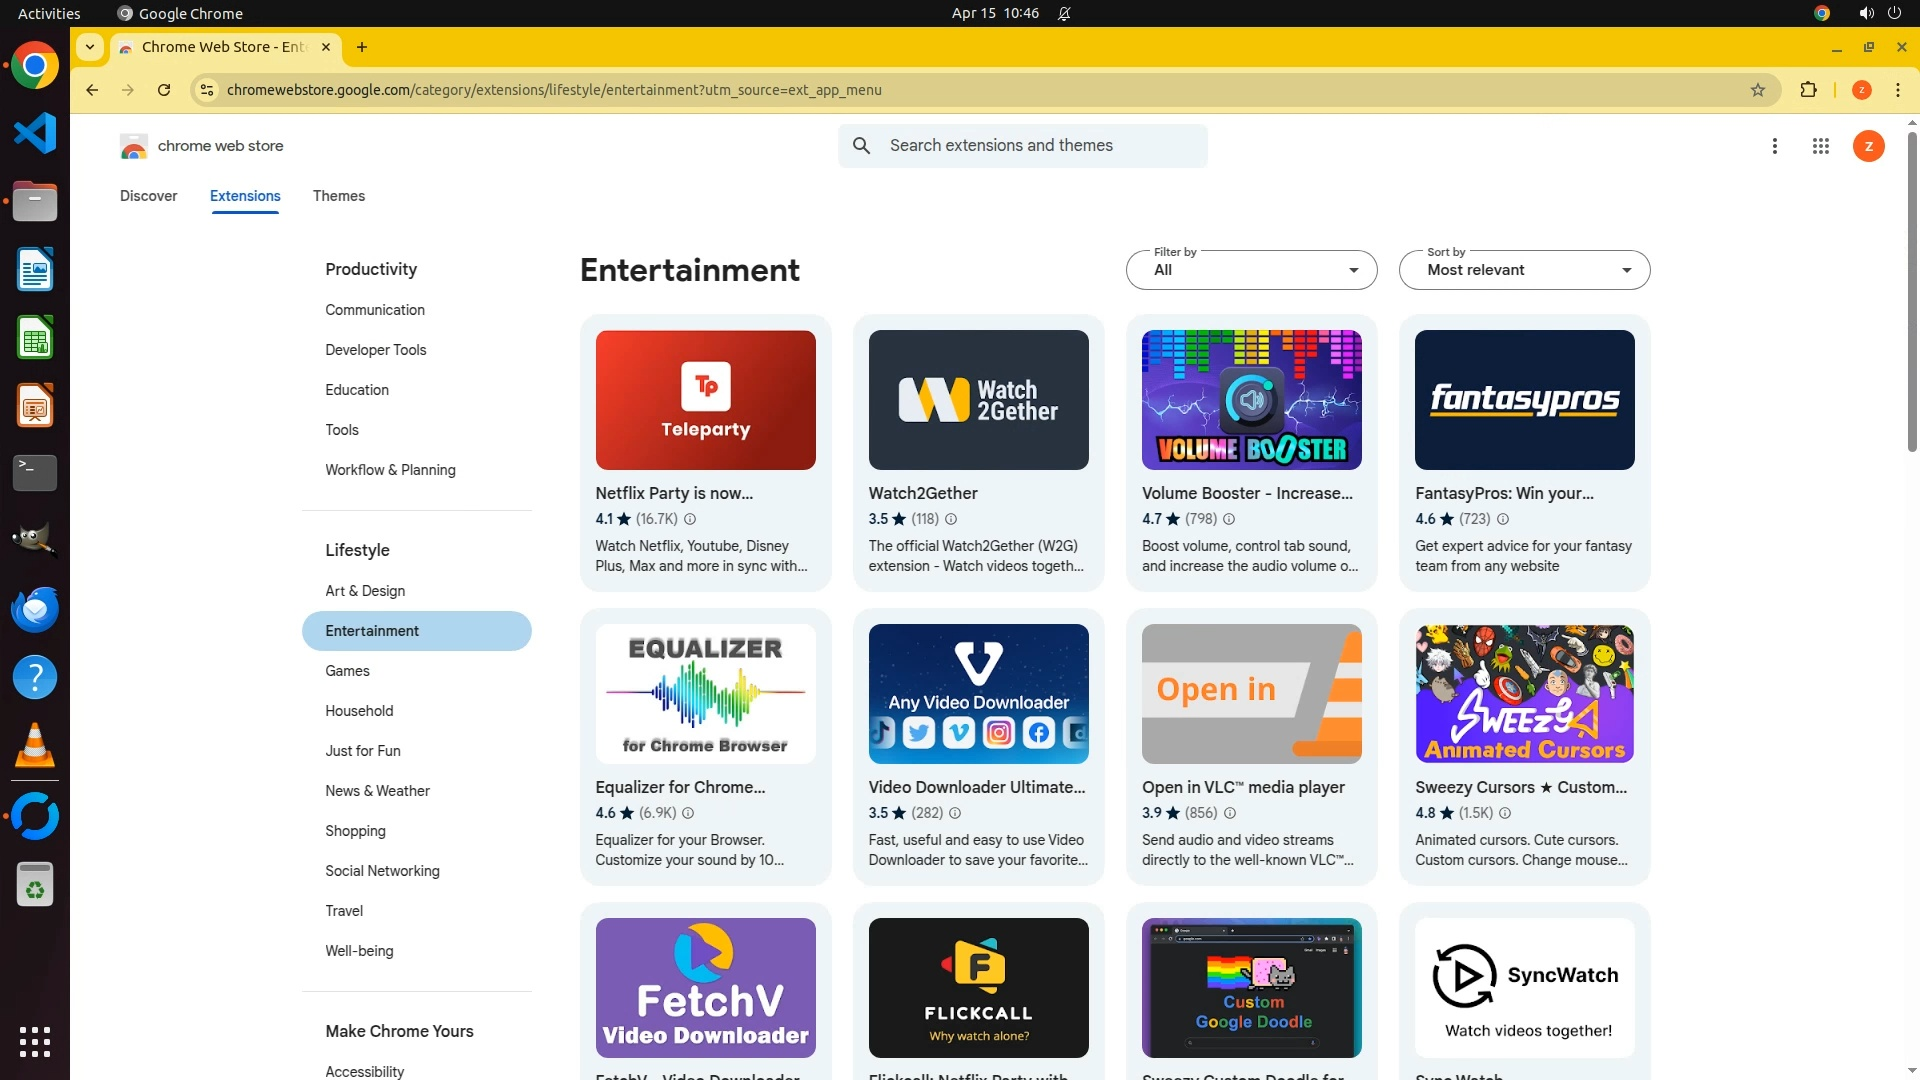Click info icon beside Teleparty rating
This screenshot has height=1080, width=1920.
690,519
